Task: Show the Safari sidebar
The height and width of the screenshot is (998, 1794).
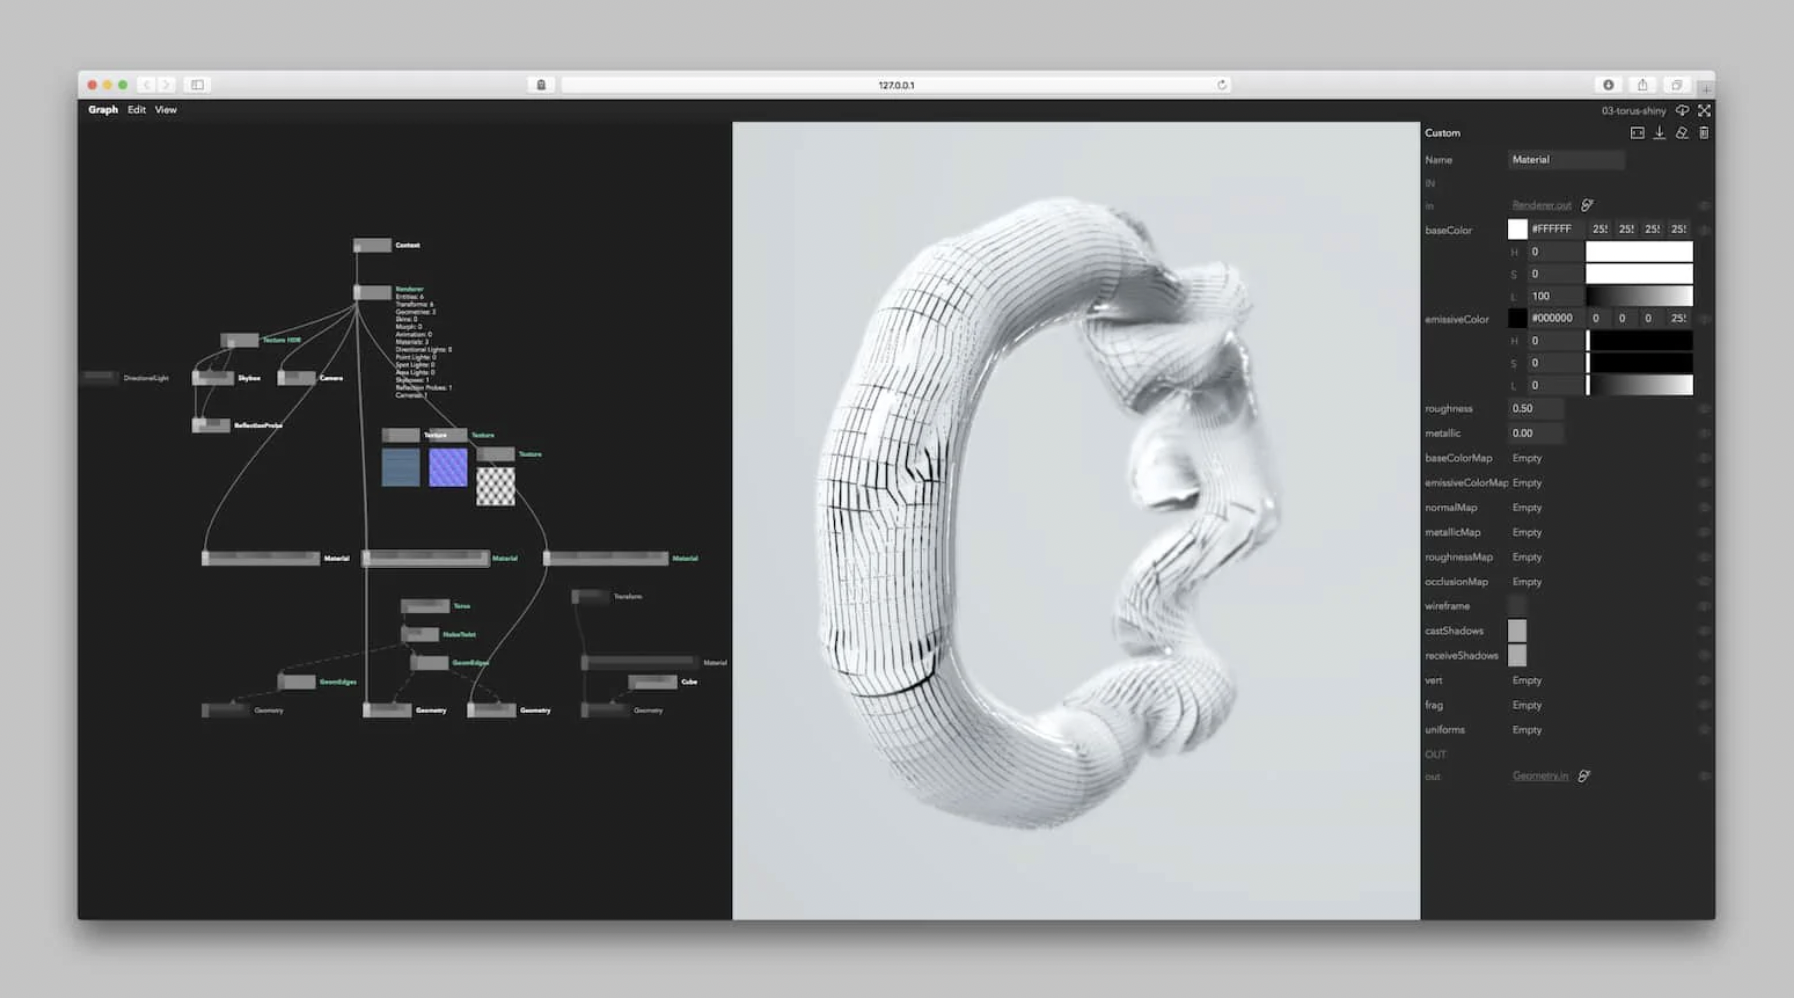Action: point(197,85)
